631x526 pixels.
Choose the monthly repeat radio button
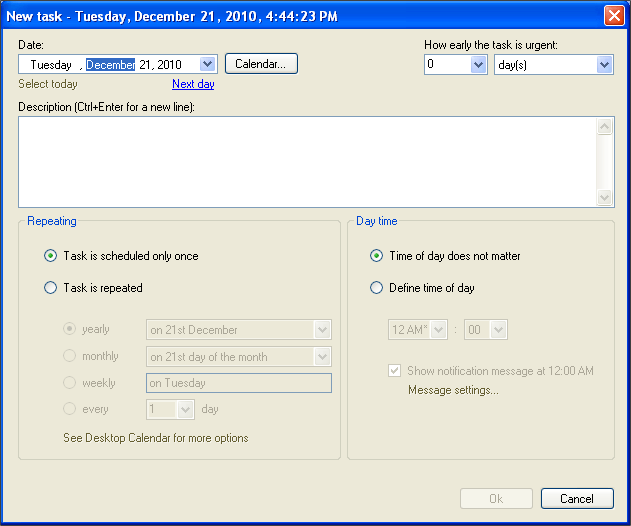(69, 356)
